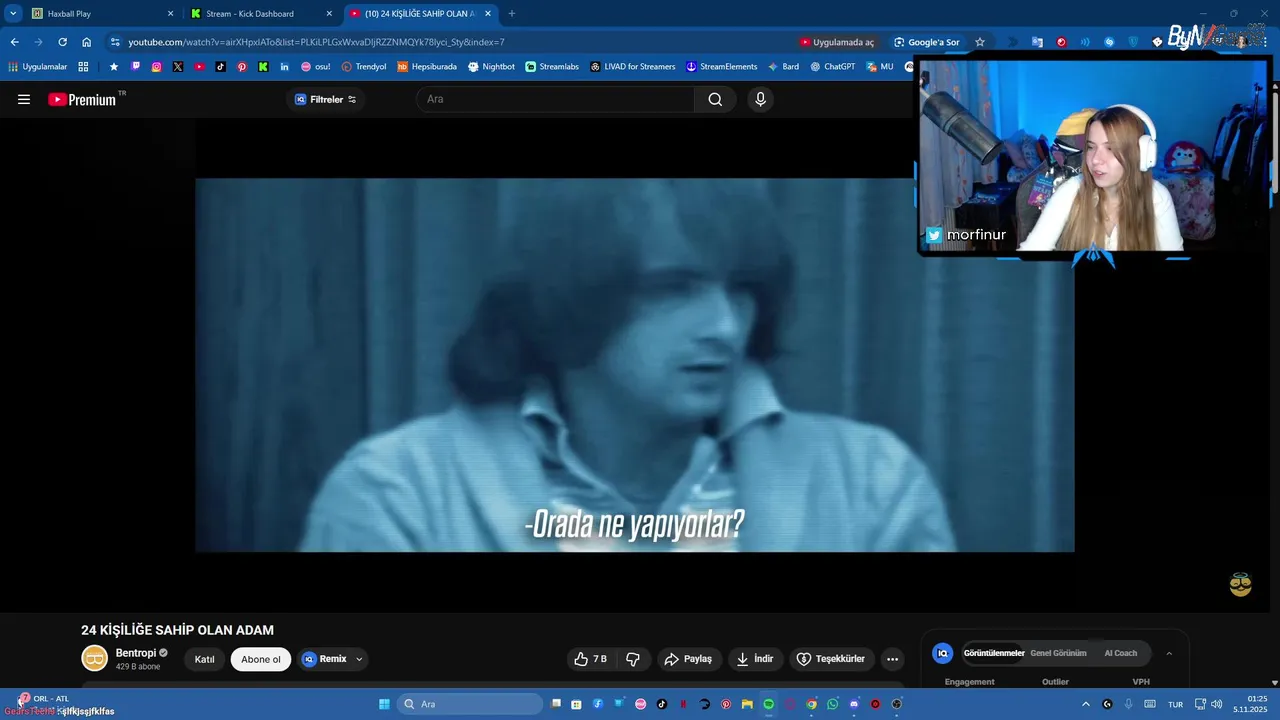Screen dimensions: 1280x720
Task: Select Görüntülenmeler tab in vidIQ panel
Action: coord(994,653)
